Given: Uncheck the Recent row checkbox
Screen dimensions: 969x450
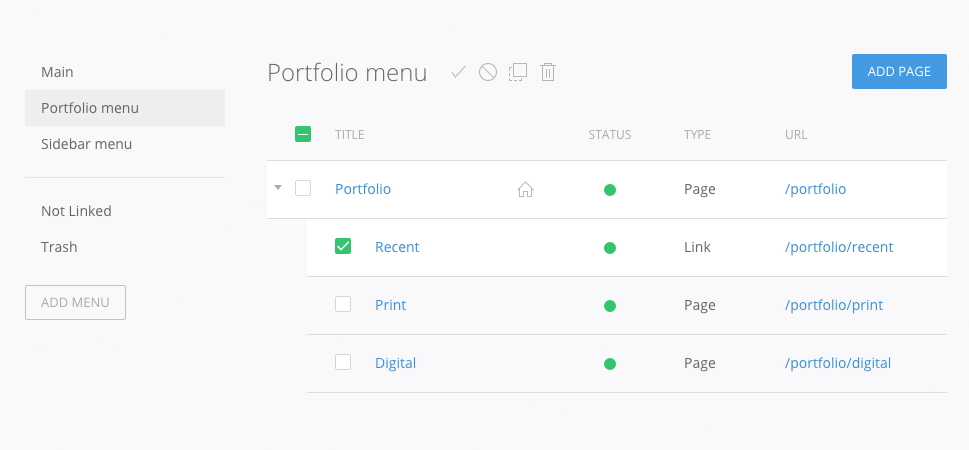Looking at the screenshot, I should point(343,246).
